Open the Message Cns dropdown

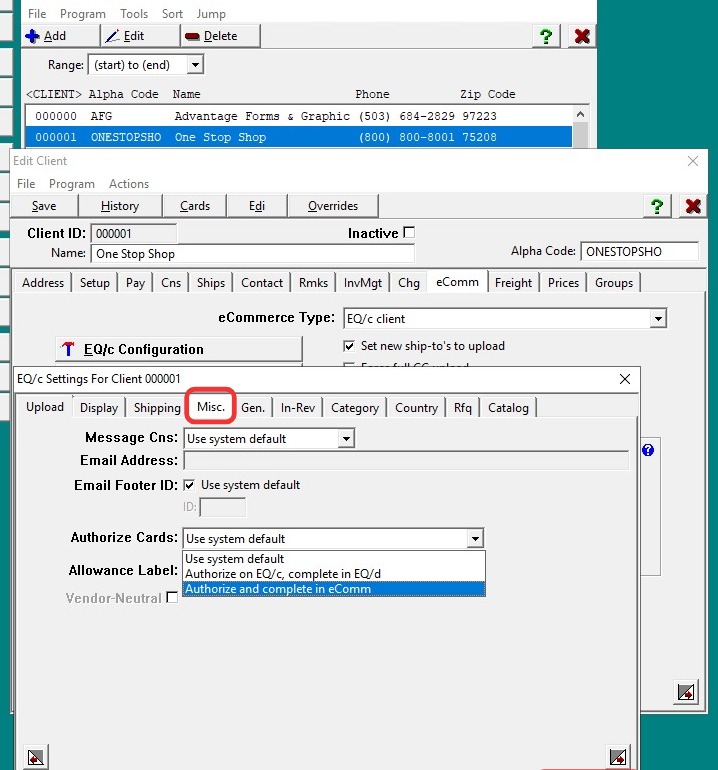[x=346, y=439]
